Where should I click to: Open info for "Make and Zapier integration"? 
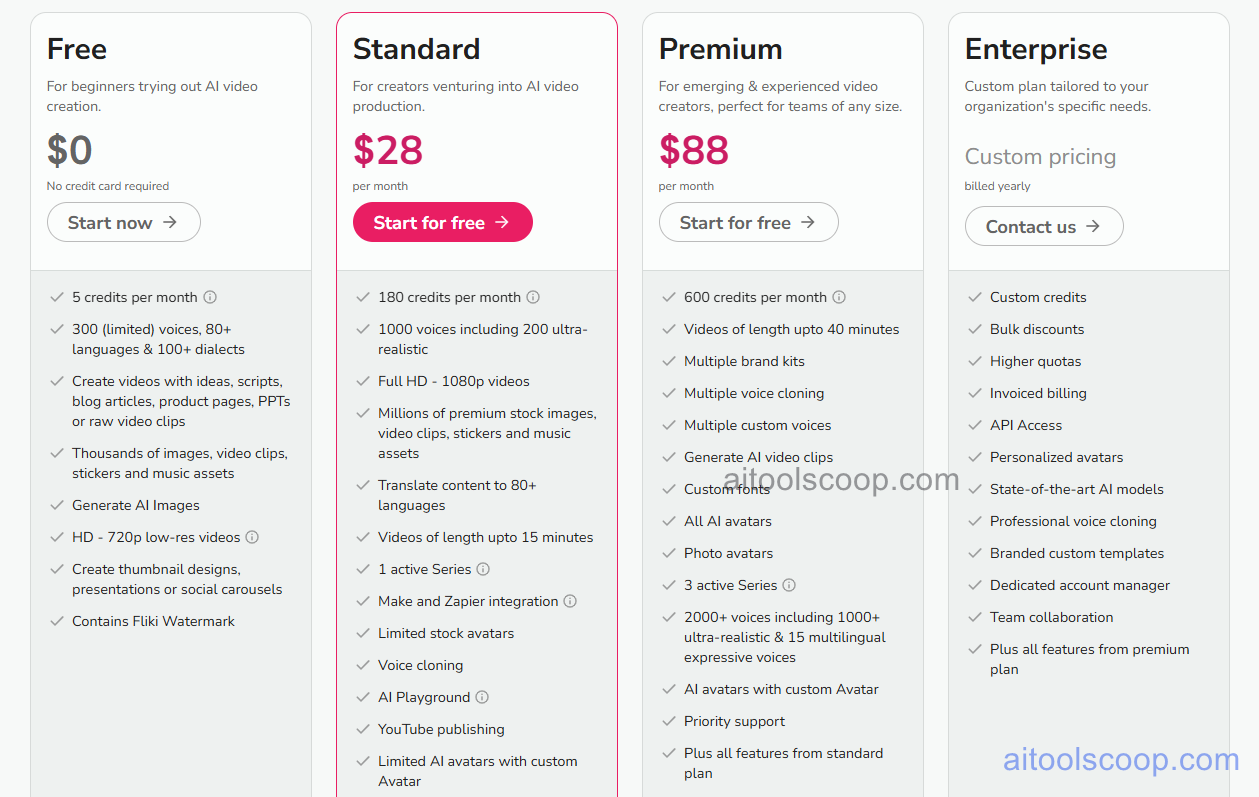point(569,601)
